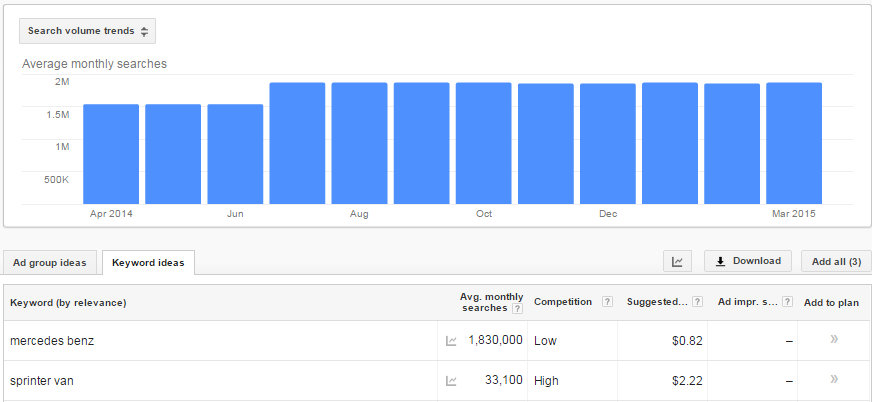Open help icon next to Ad impr. share

[787, 302]
